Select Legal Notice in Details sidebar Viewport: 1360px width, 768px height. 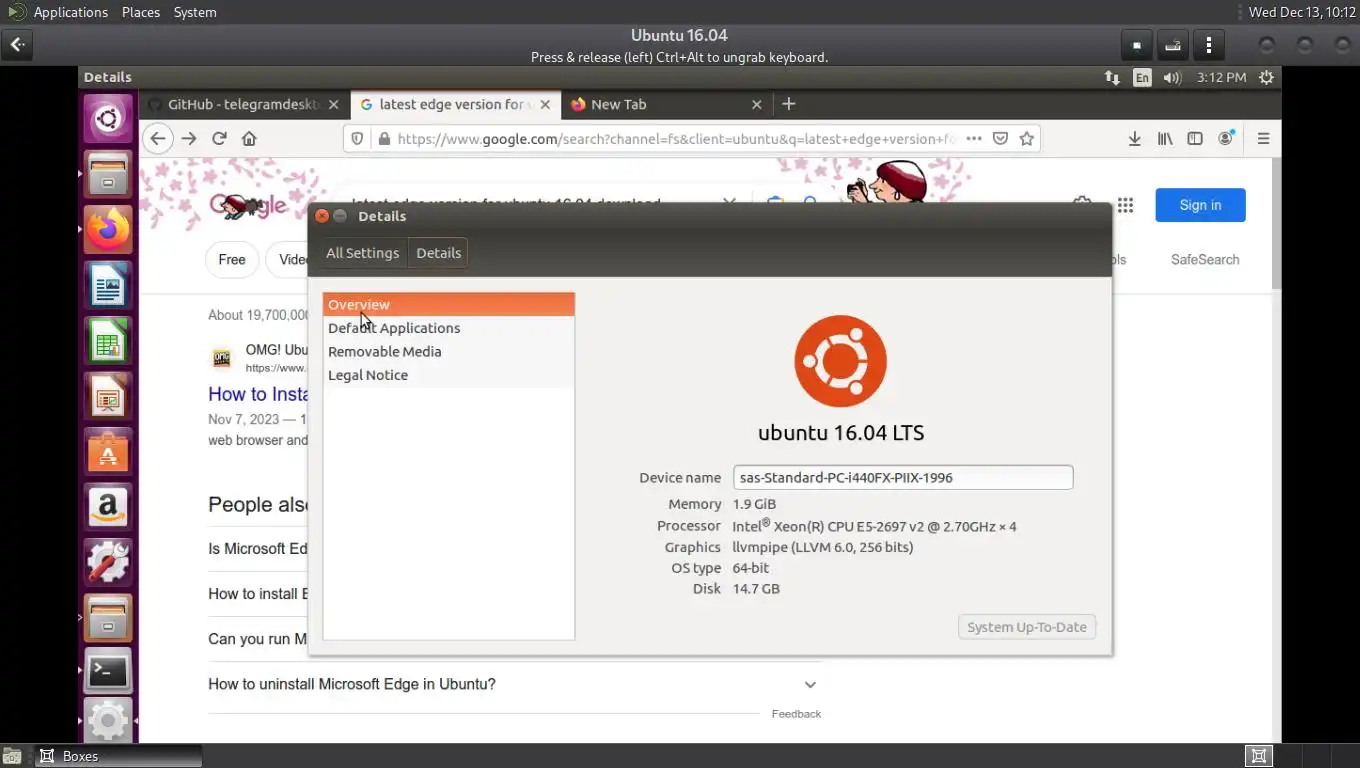tap(448, 375)
